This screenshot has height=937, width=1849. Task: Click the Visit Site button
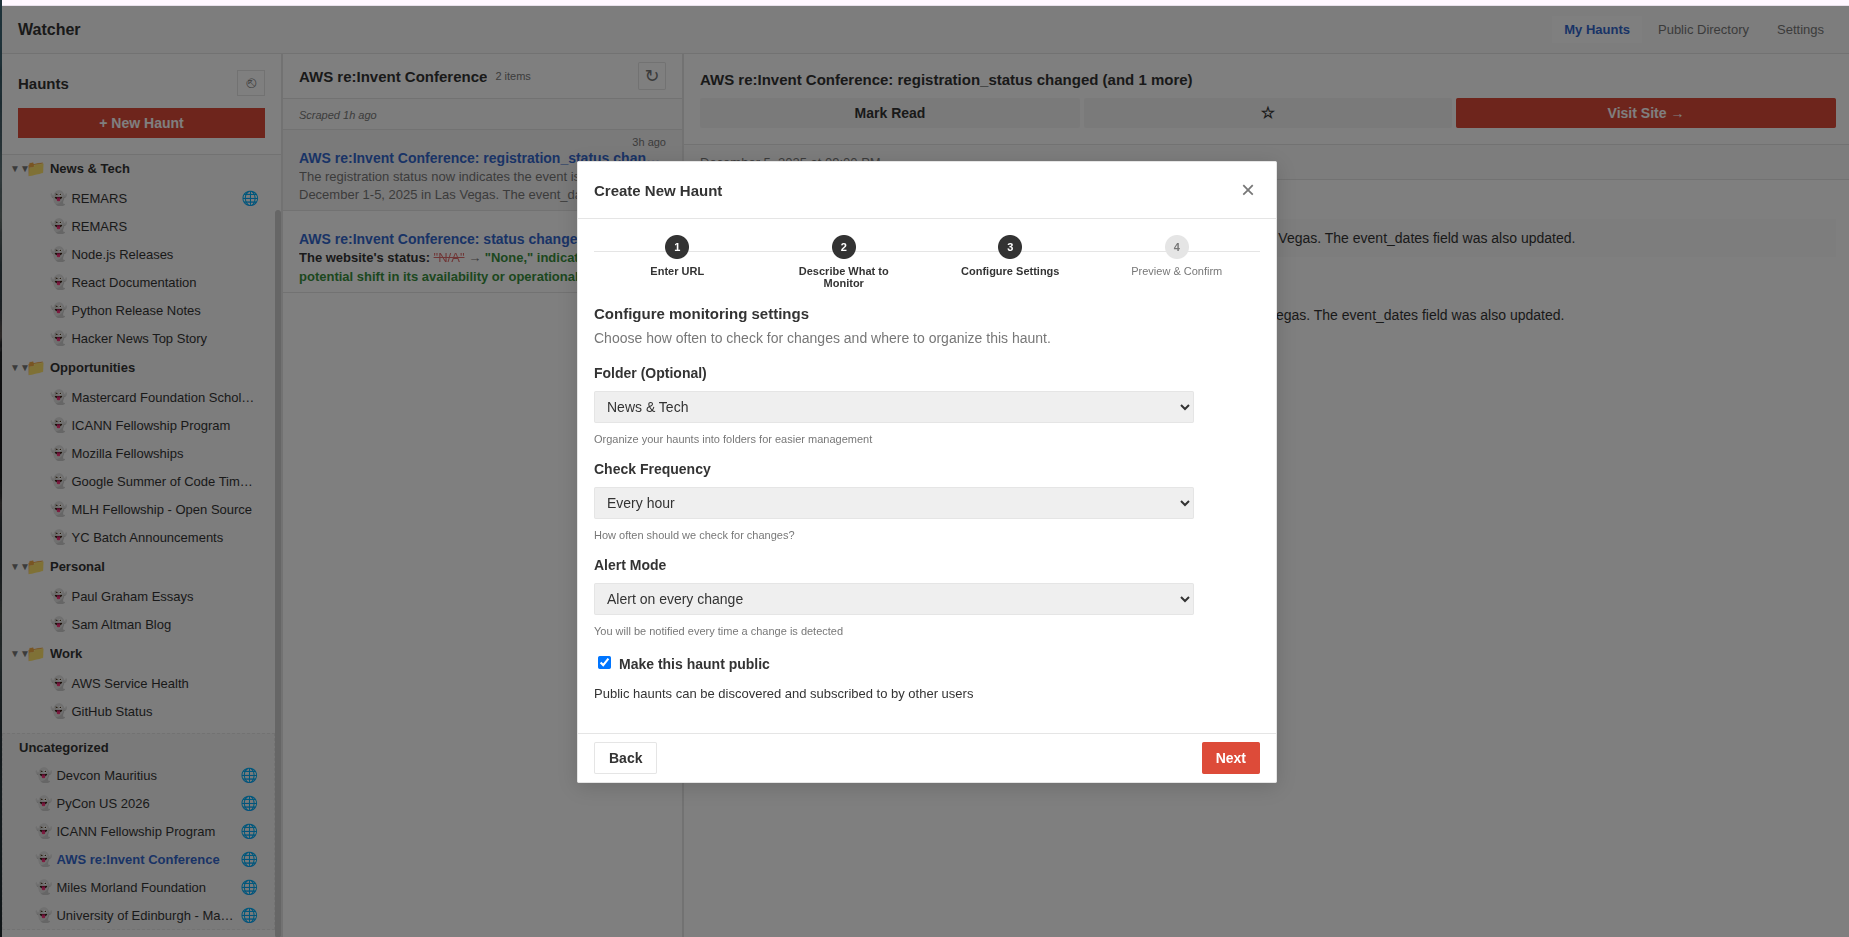pos(1645,113)
